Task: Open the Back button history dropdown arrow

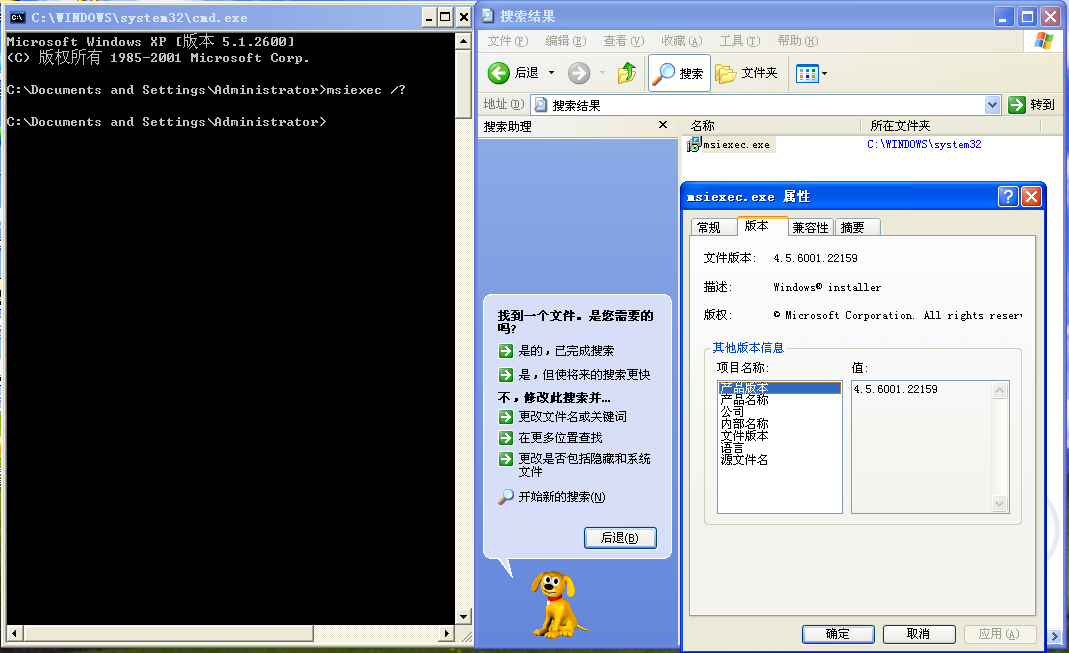Action: point(551,73)
